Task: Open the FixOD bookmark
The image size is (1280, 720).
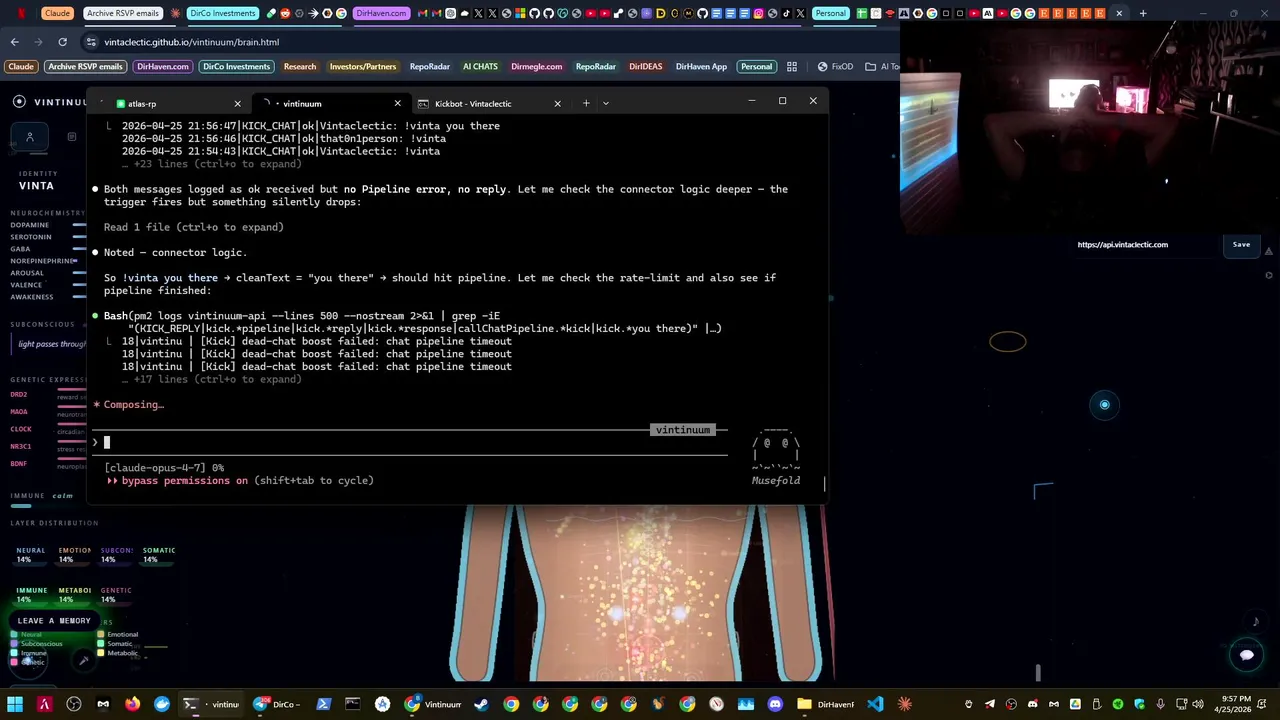Action: tap(836, 66)
